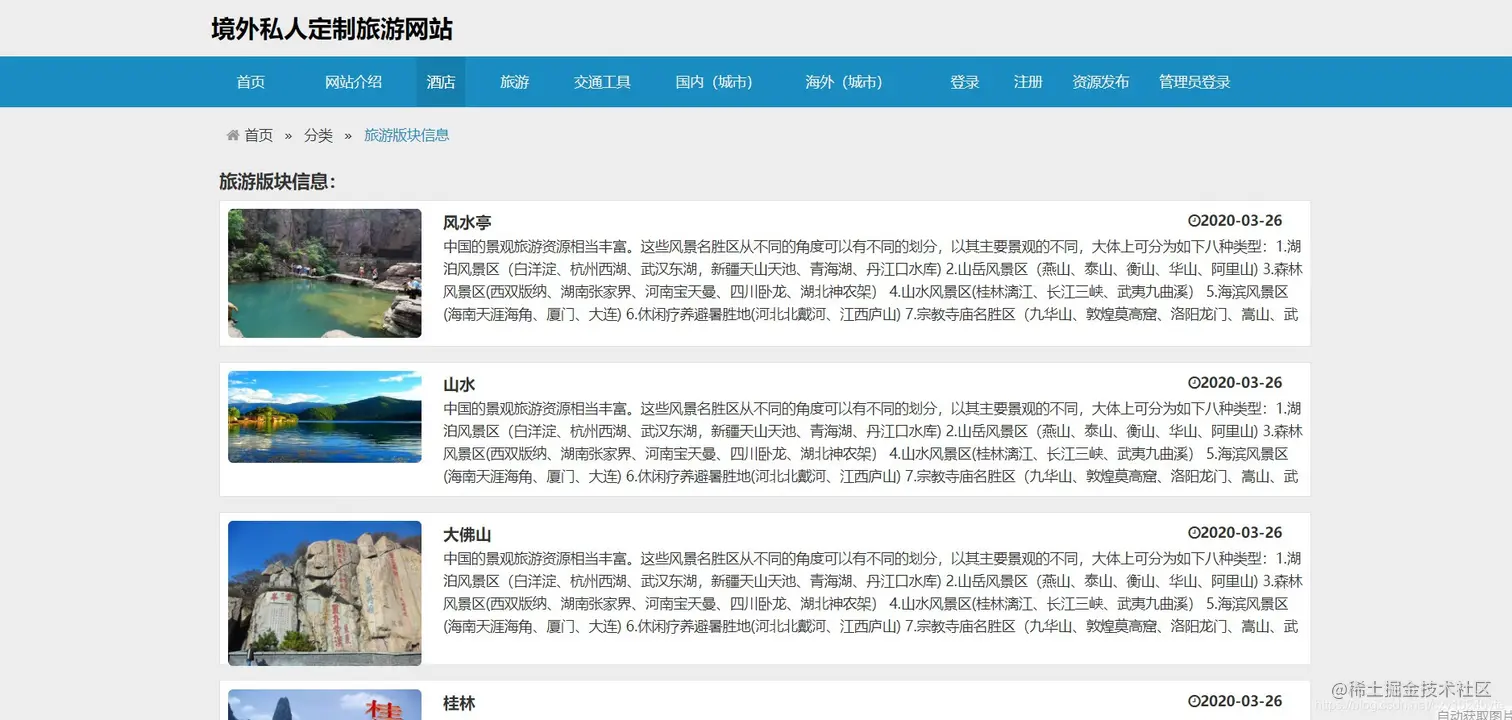Open the 网站介绍 page

point(353,82)
